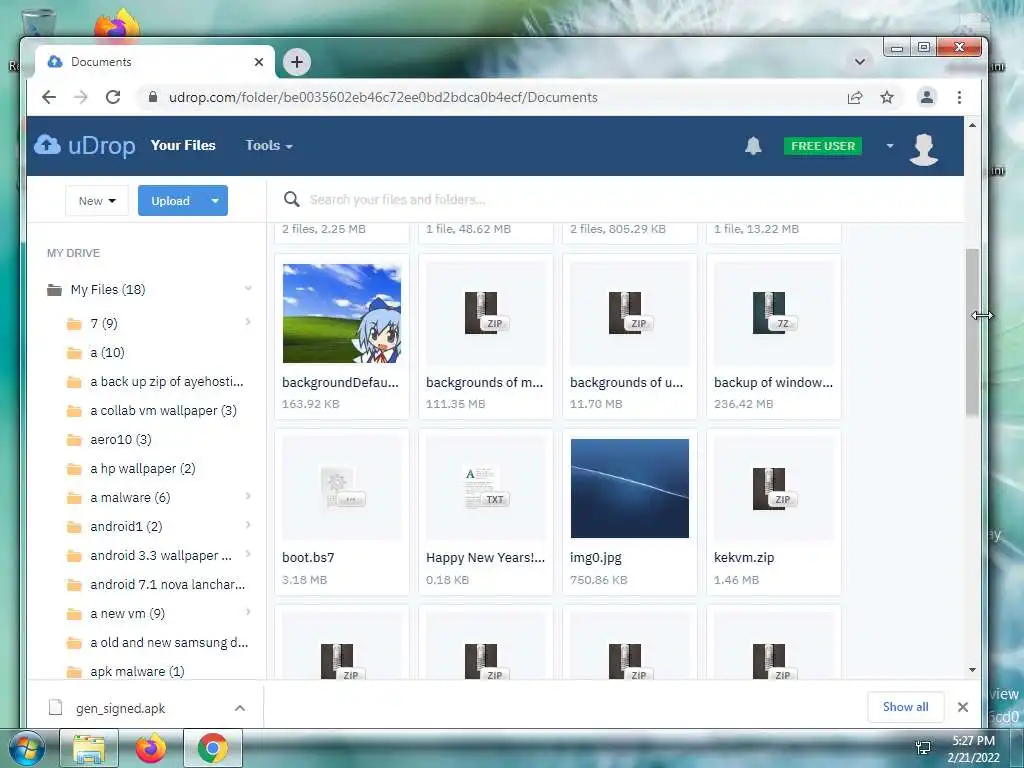Select the boot.bs7 file icon

(x=342, y=488)
